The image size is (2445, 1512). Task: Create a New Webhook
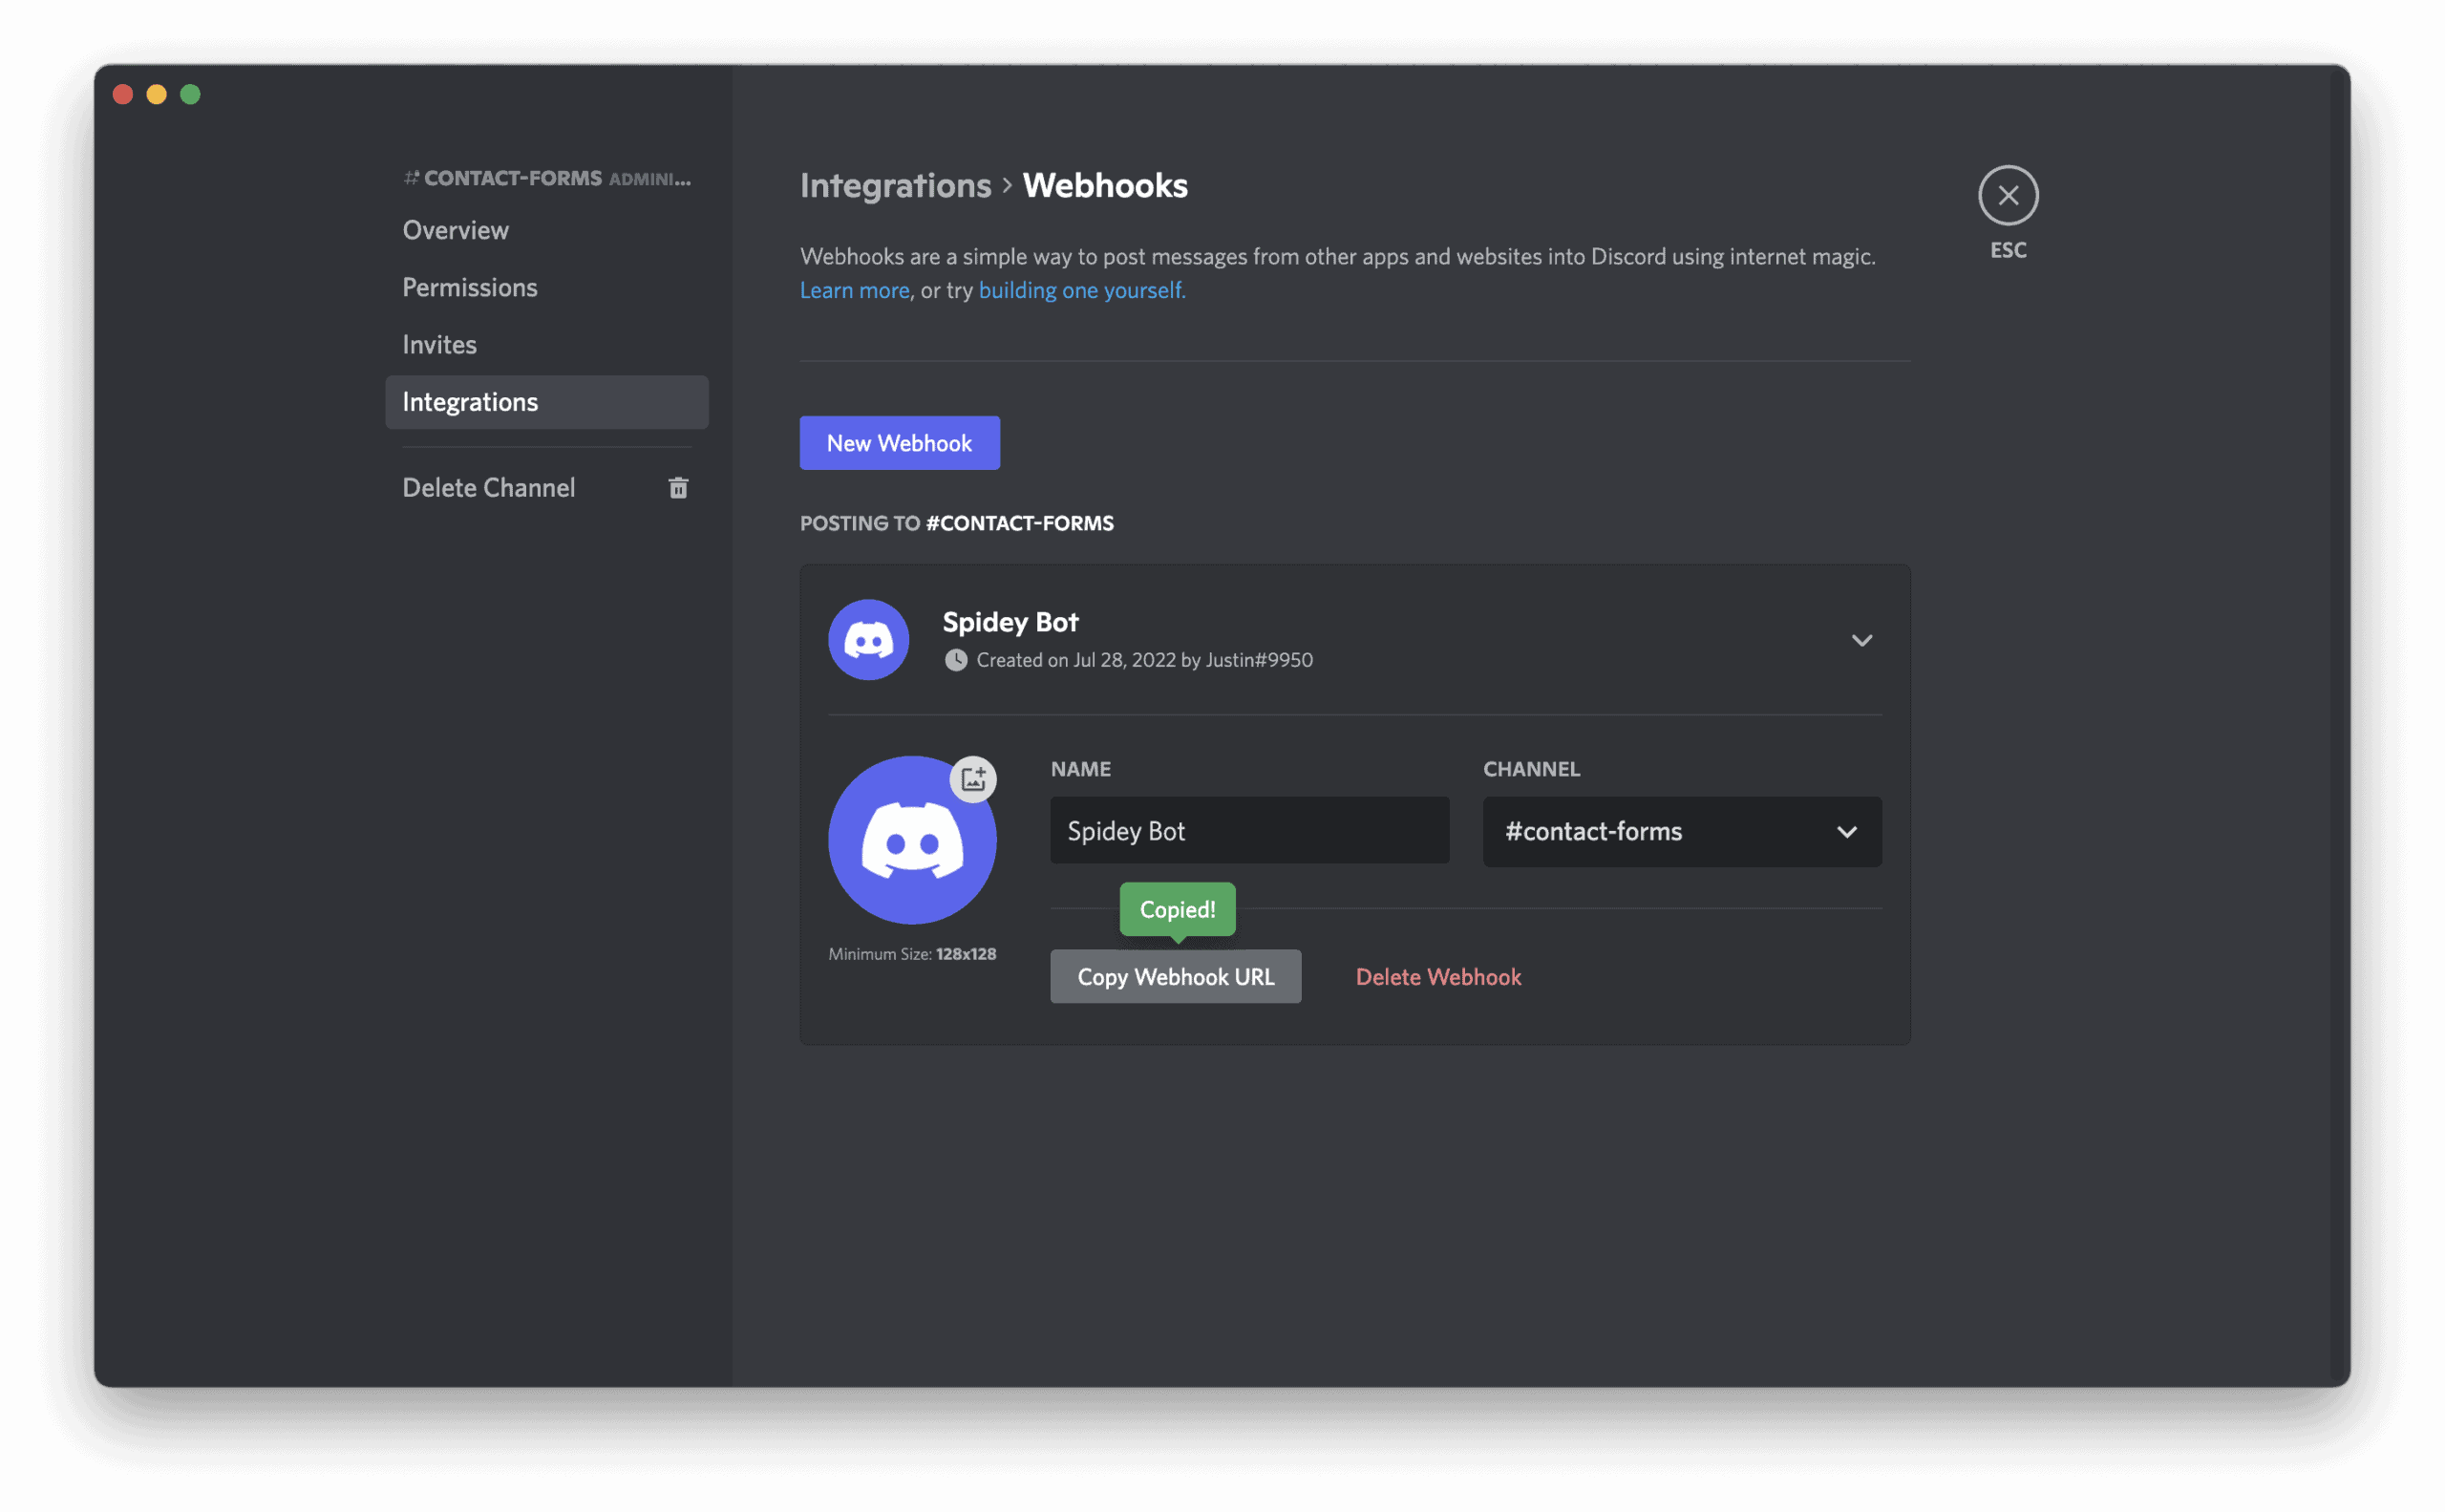pos(899,443)
